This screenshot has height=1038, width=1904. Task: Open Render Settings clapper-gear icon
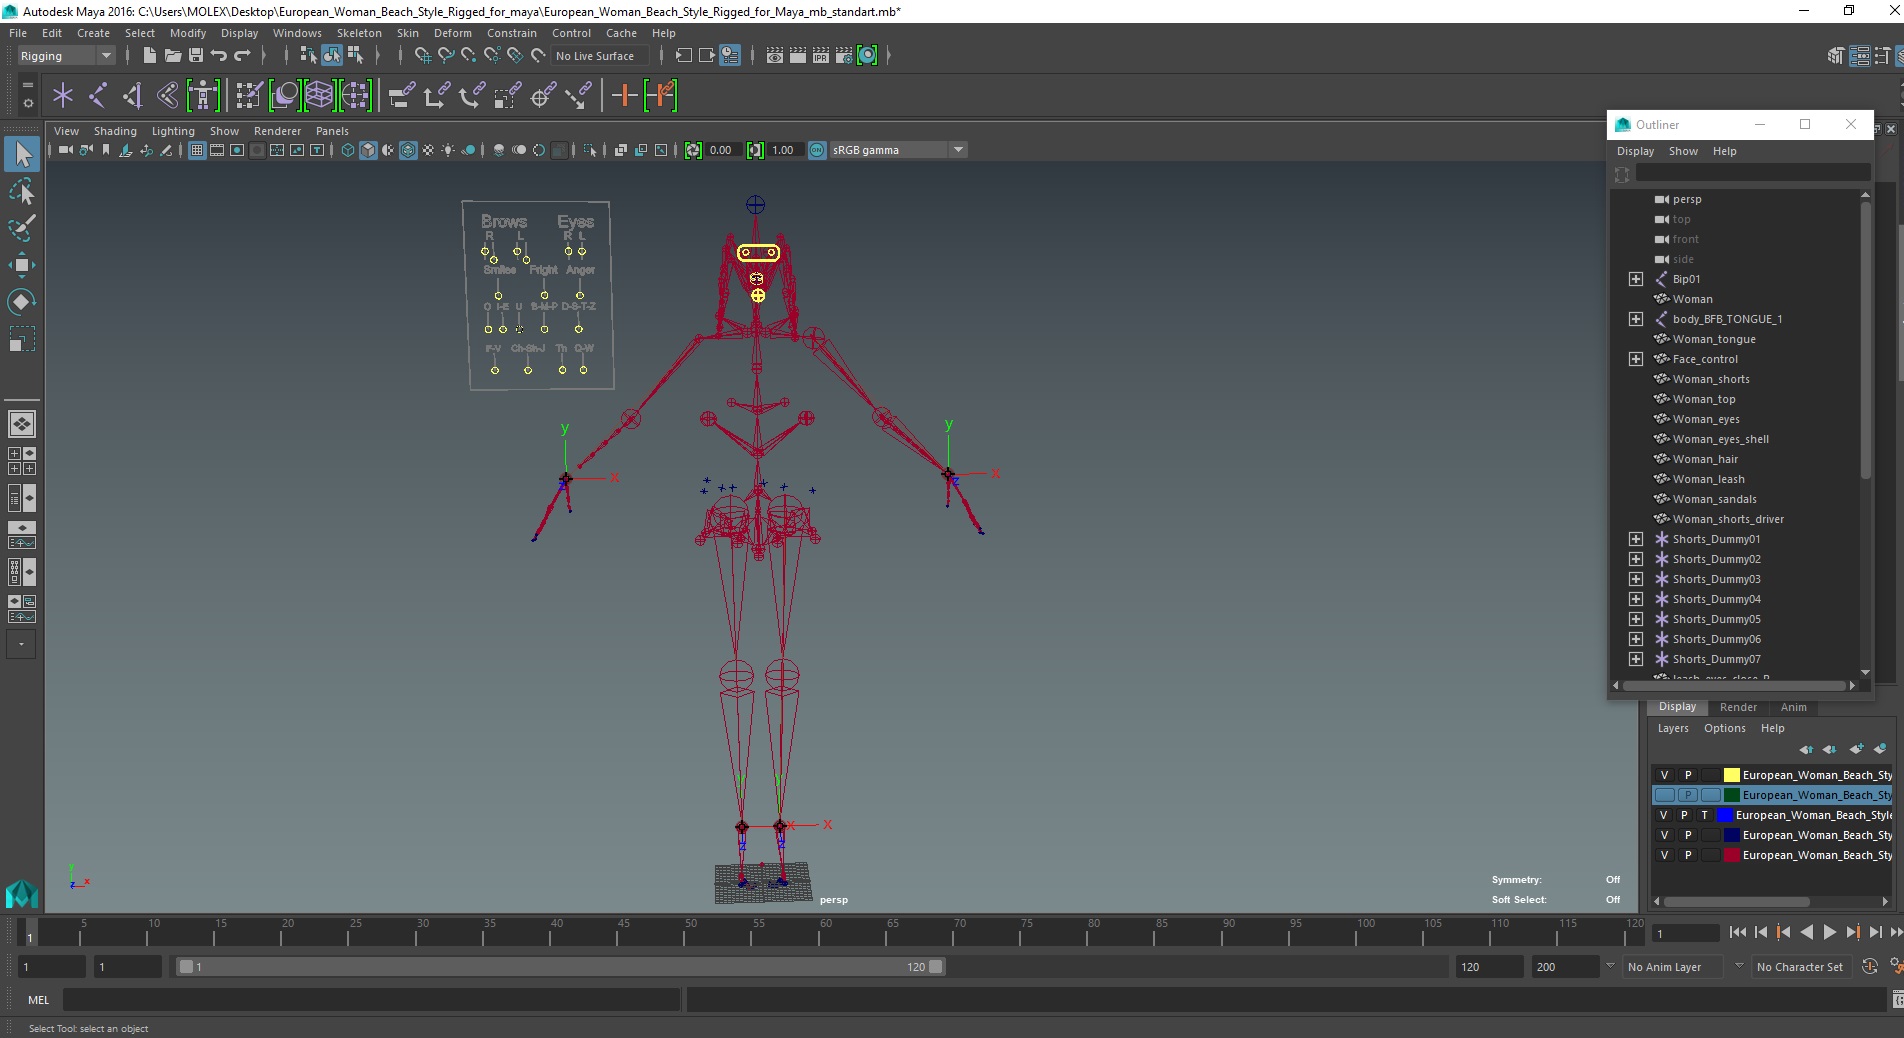coord(843,55)
